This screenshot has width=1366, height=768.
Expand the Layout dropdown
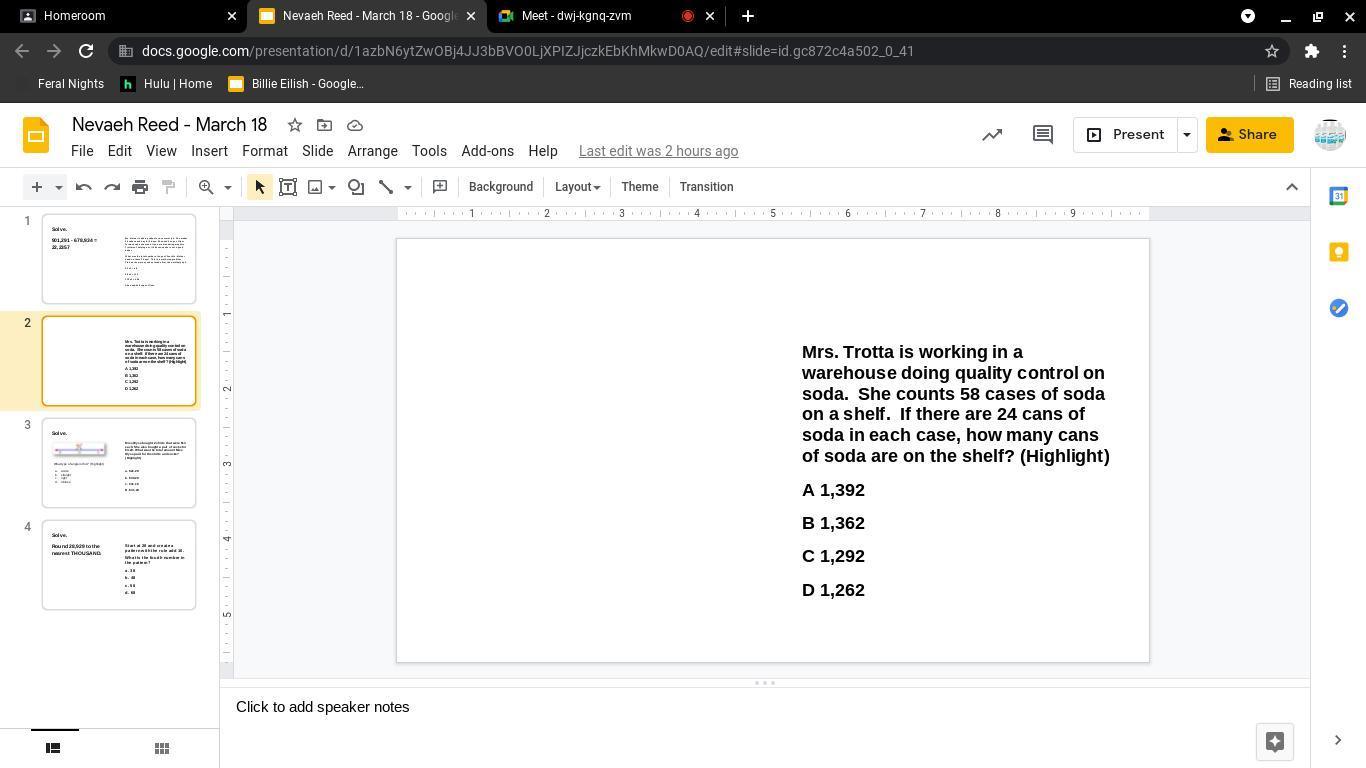tap(577, 187)
